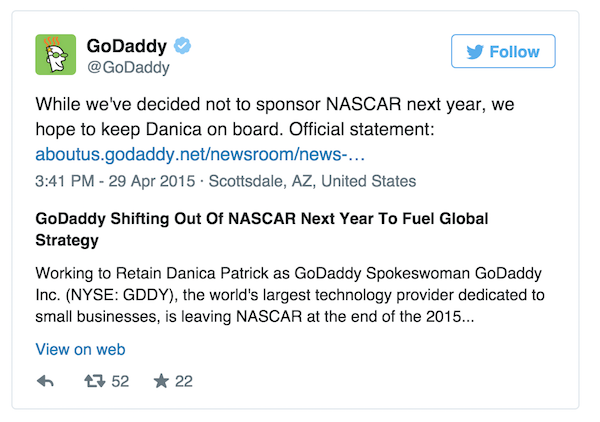Image resolution: width=600 pixels, height=422 pixels.
Task: Open the GoDaddy Shifting Out Of NASCAR headline
Action: [262, 229]
